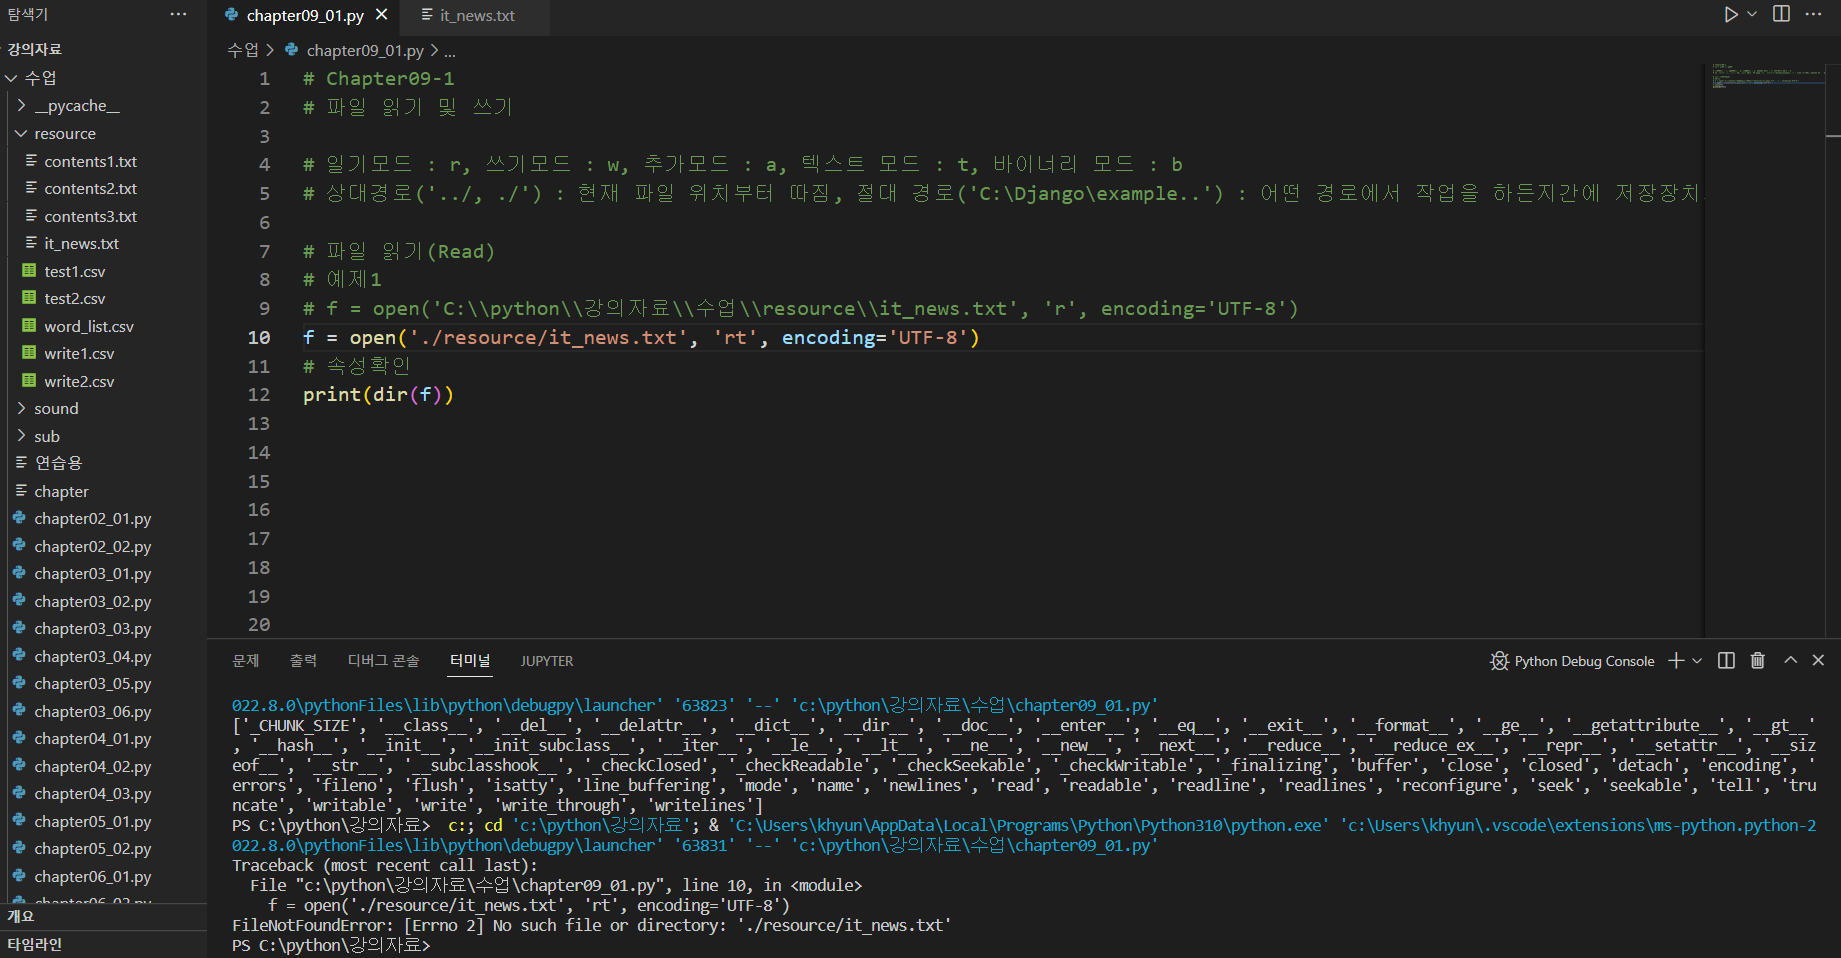The width and height of the screenshot is (1841, 958).
Task: Open the new terminal launch profile dropdown
Action: [1697, 661]
